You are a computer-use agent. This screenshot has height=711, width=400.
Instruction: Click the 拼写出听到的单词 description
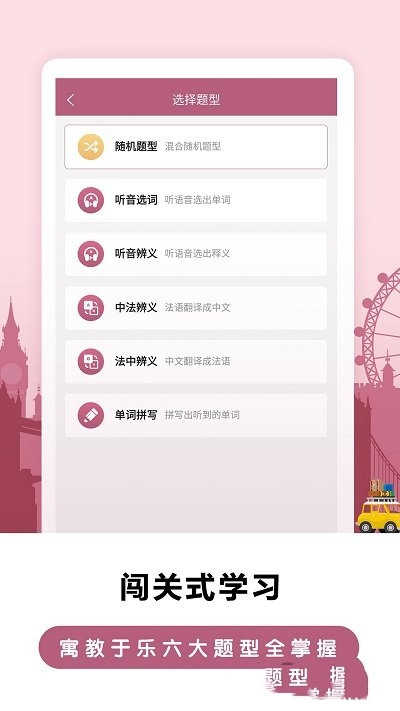202,415
